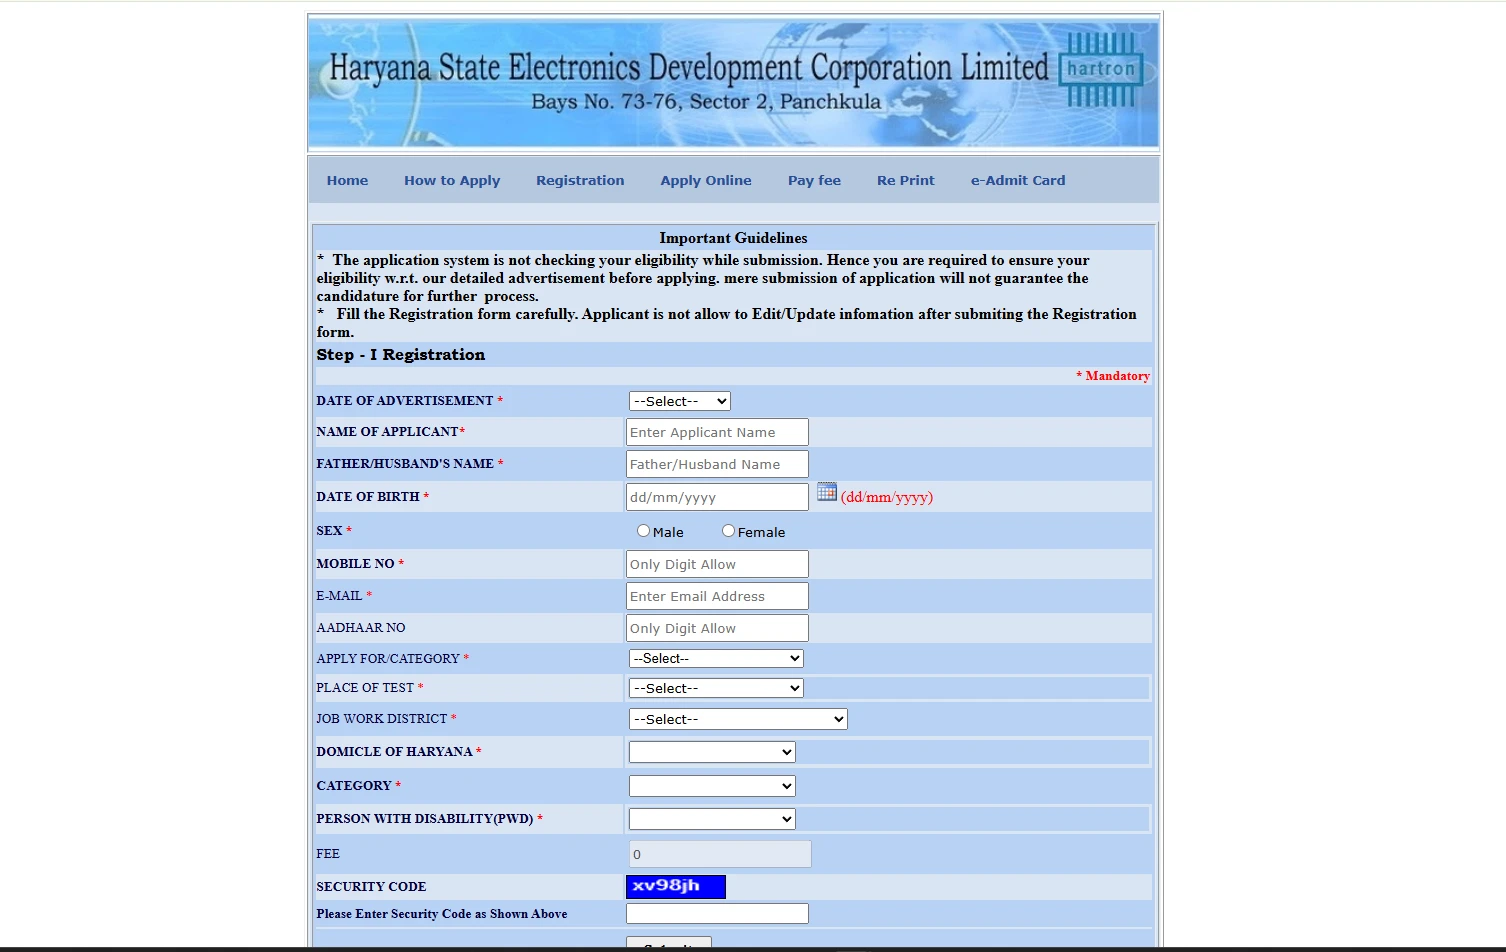The width and height of the screenshot is (1506, 952).
Task: Open the Domicile of Haryana dropdown
Action: (x=712, y=752)
